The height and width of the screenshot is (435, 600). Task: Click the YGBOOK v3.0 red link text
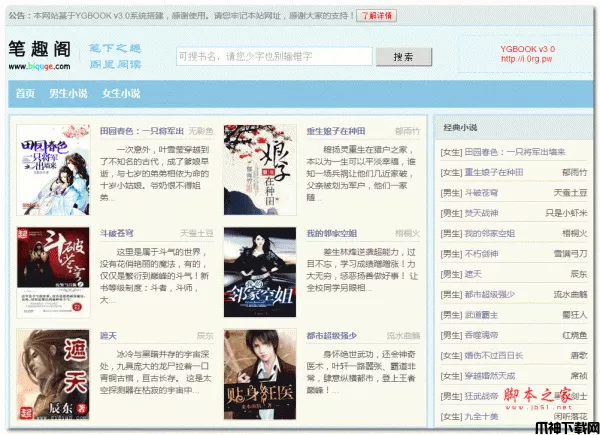click(x=527, y=49)
